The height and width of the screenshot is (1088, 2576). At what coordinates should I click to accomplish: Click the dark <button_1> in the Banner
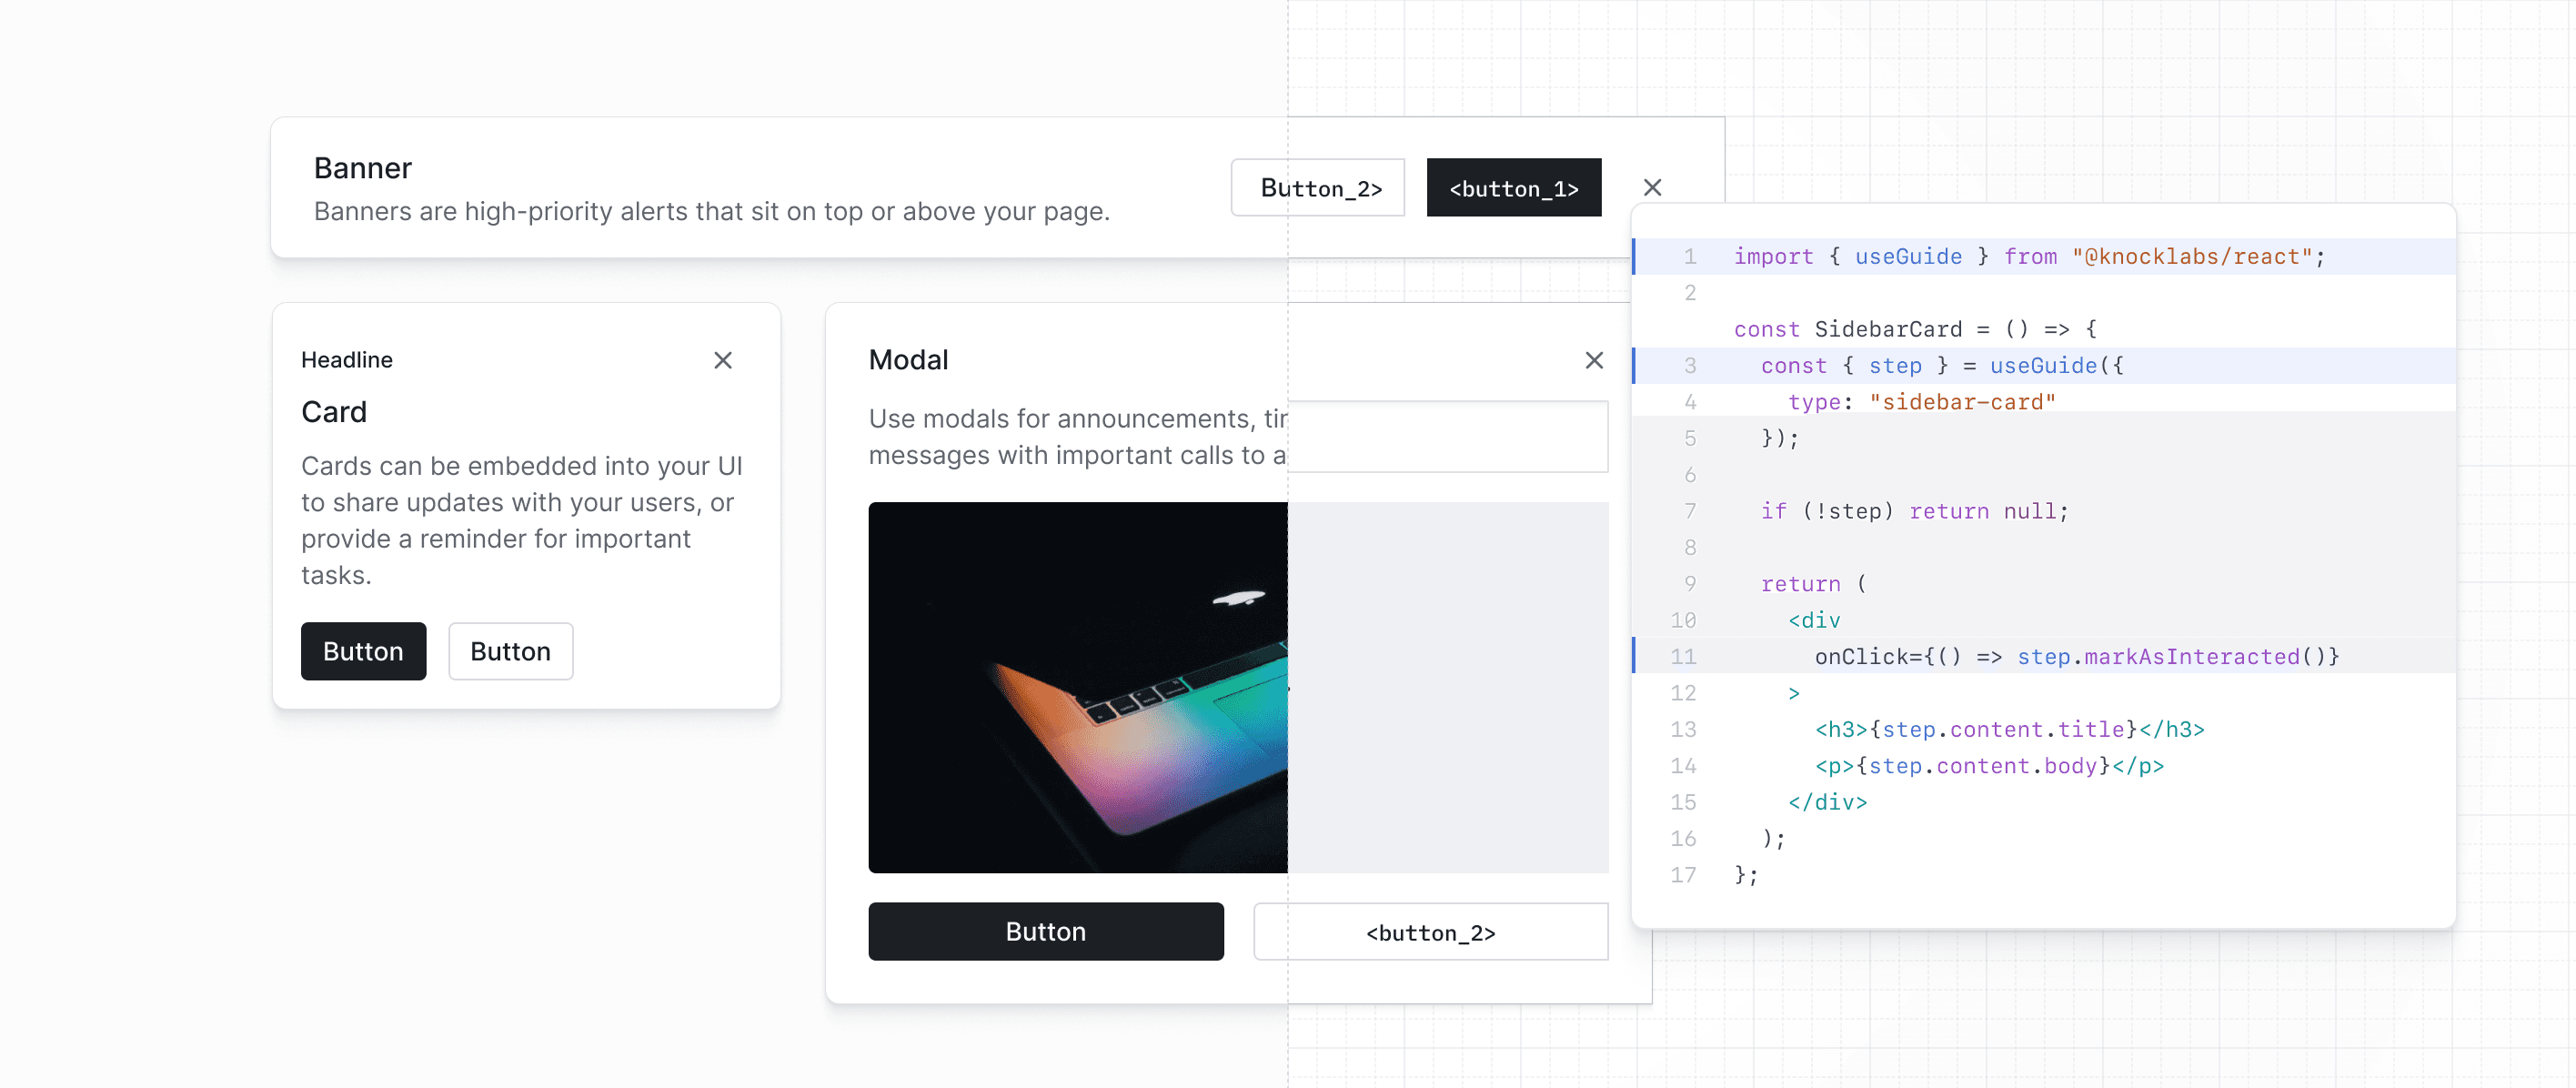[1513, 187]
